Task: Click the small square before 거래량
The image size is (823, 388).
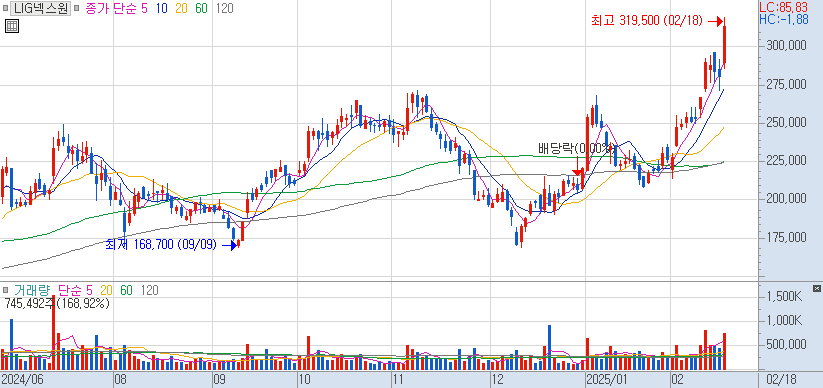Action: (x=5, y=290)
